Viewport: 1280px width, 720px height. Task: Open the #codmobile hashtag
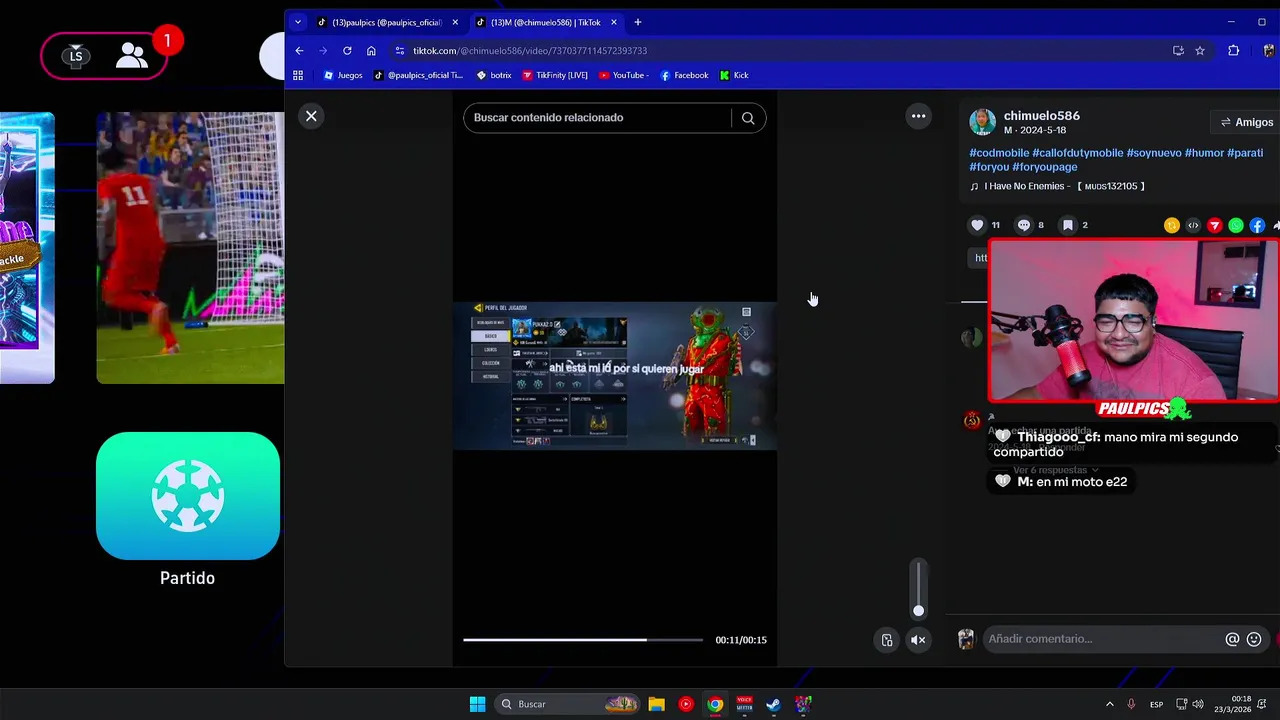tap(999, 153)
